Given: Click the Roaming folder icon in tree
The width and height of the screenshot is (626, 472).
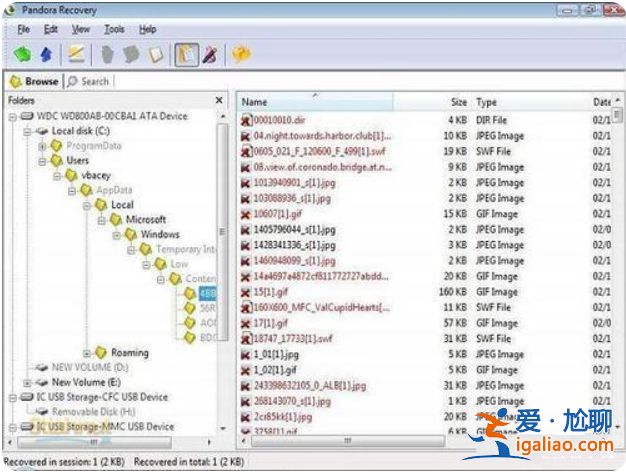Looking at the screenshot, I should pos(101,353).
